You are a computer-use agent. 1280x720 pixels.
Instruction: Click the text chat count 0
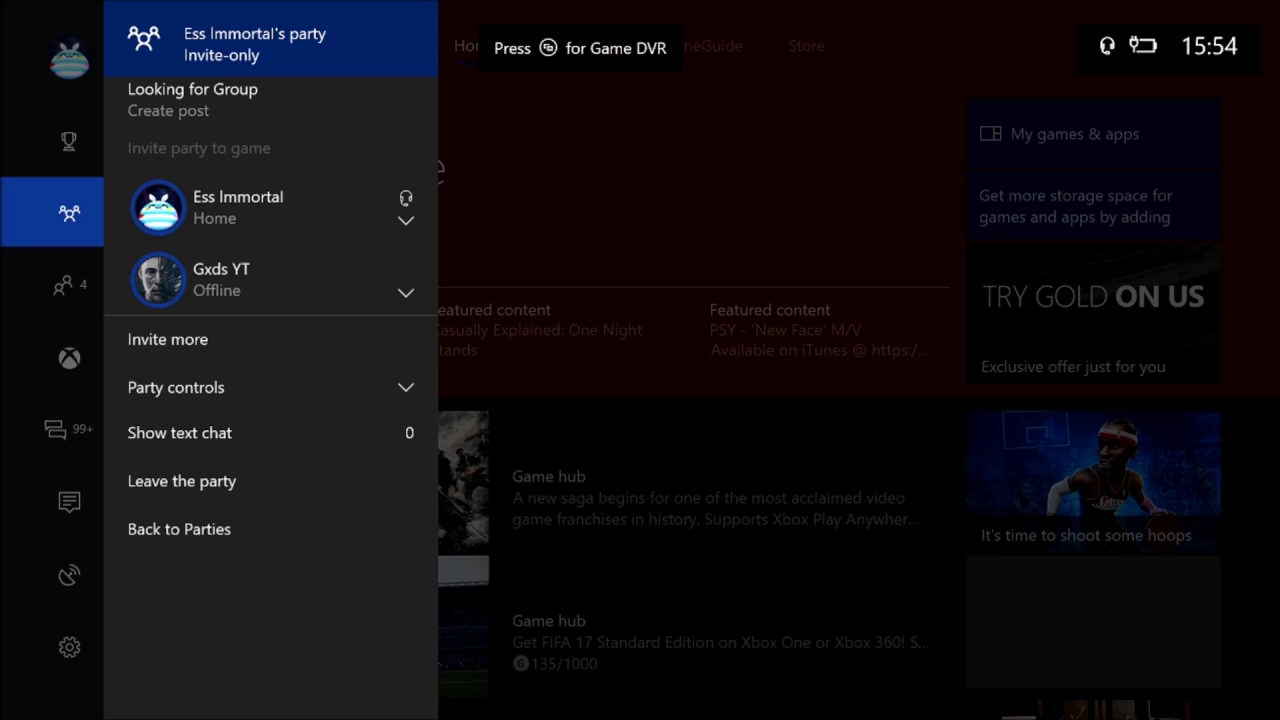coord(409,433)
